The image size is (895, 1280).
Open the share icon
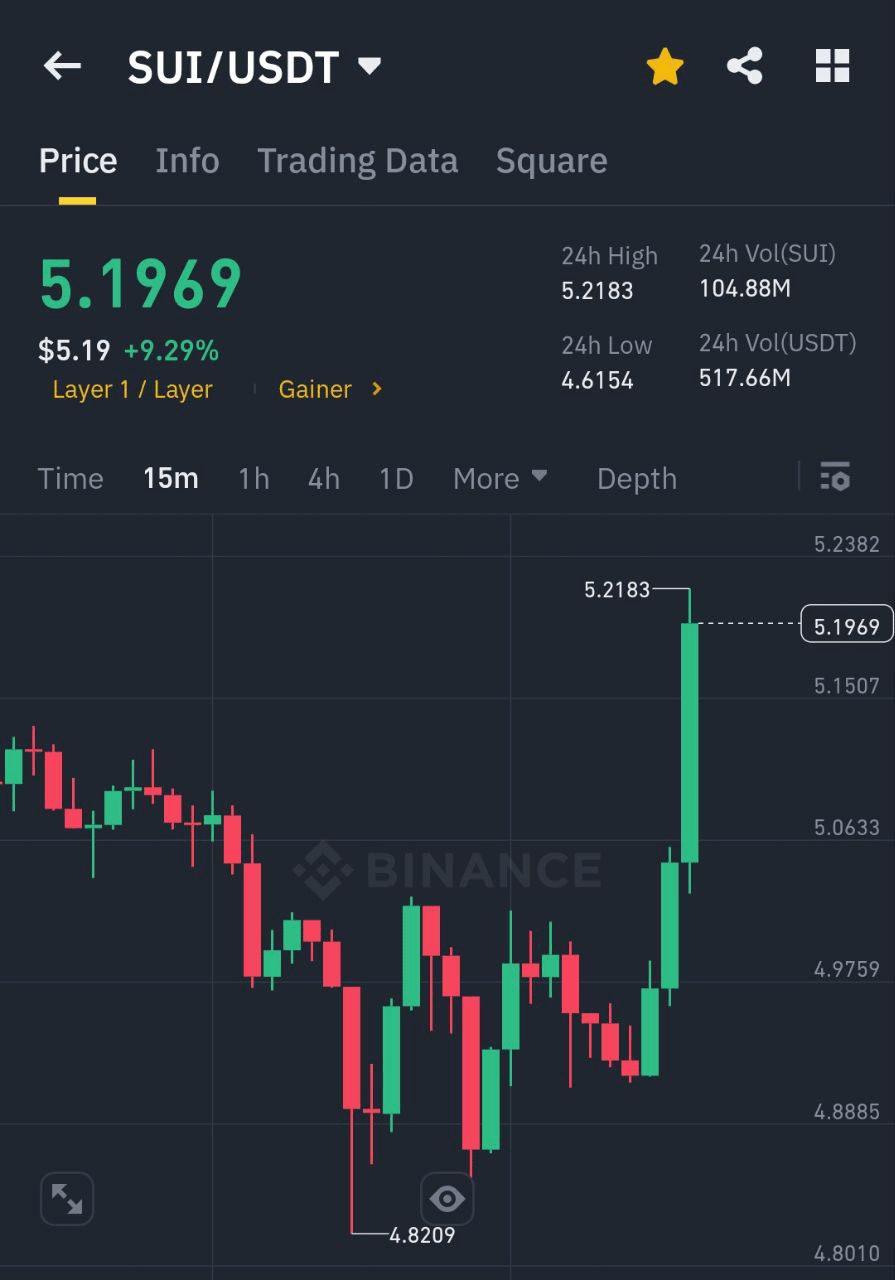(x=745, y=67)
